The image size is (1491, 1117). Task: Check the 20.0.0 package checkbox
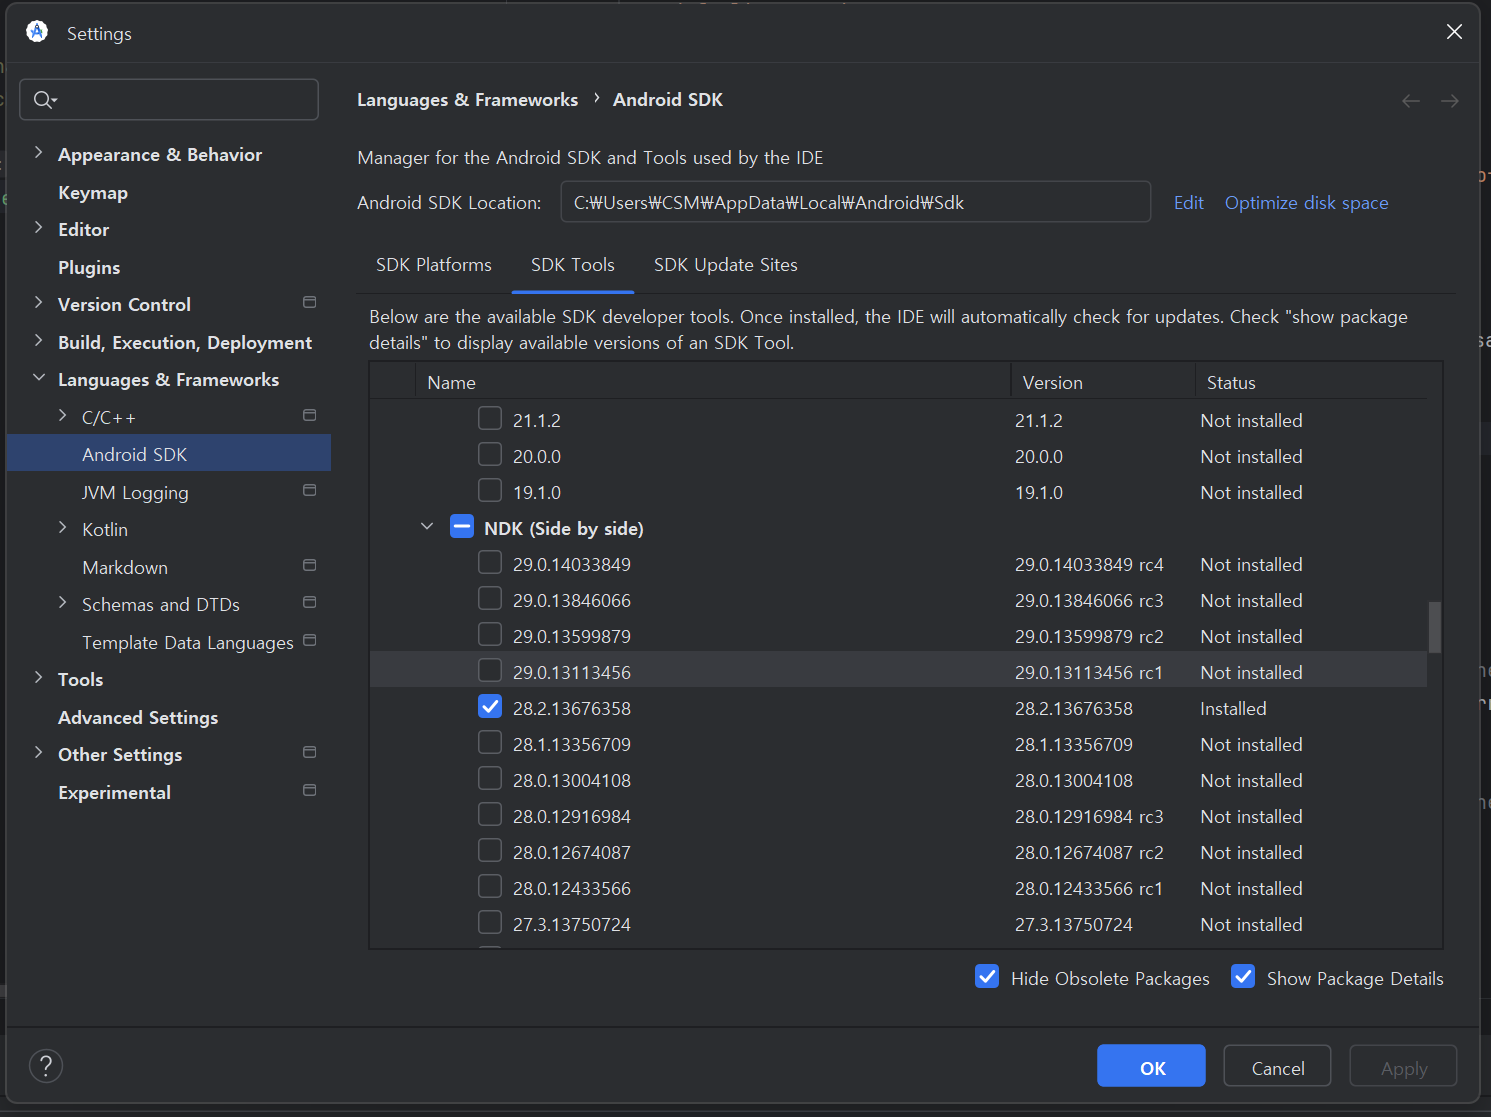click(x=490, y=454)
